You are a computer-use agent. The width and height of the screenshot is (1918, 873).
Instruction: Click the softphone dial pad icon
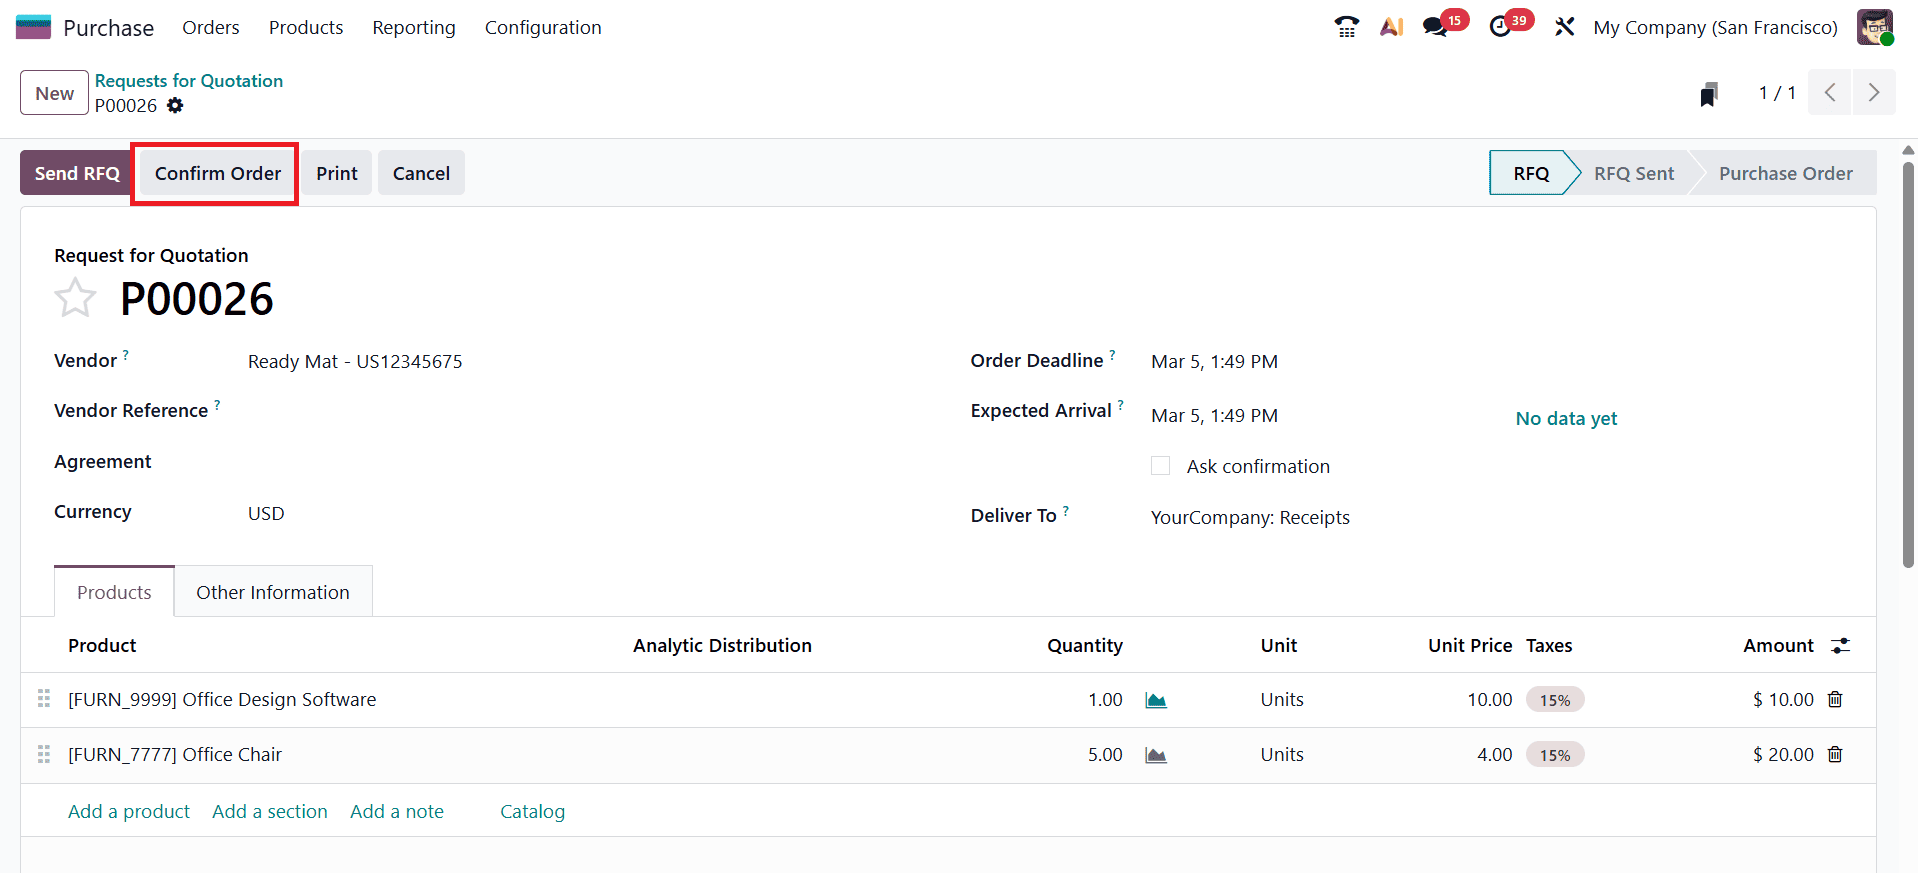click(x=1345, y=25)
